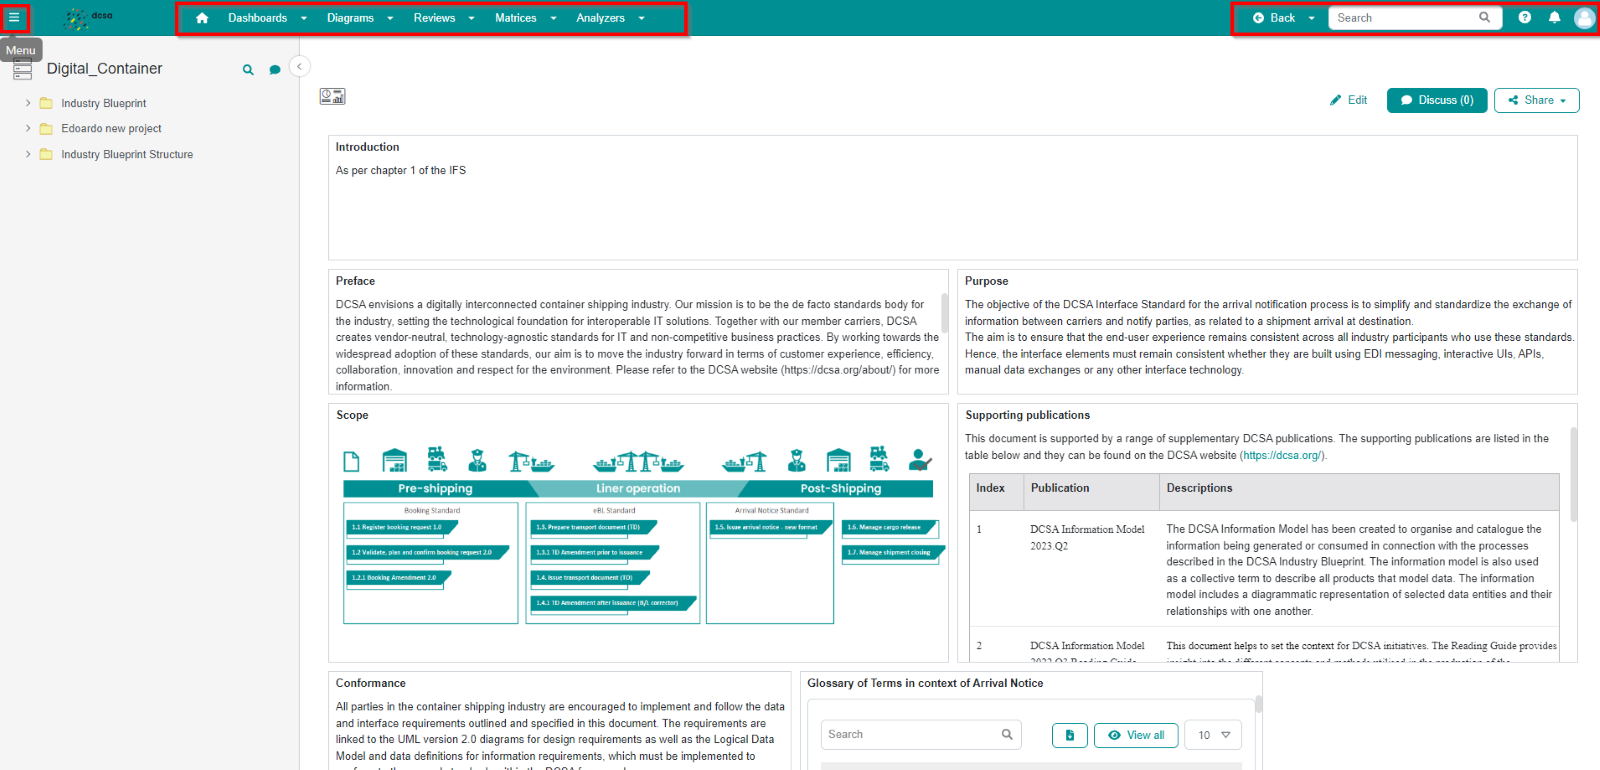Go Back to the previous page
Screen dimensions: 1600x770
click(x=1273, y=18)
